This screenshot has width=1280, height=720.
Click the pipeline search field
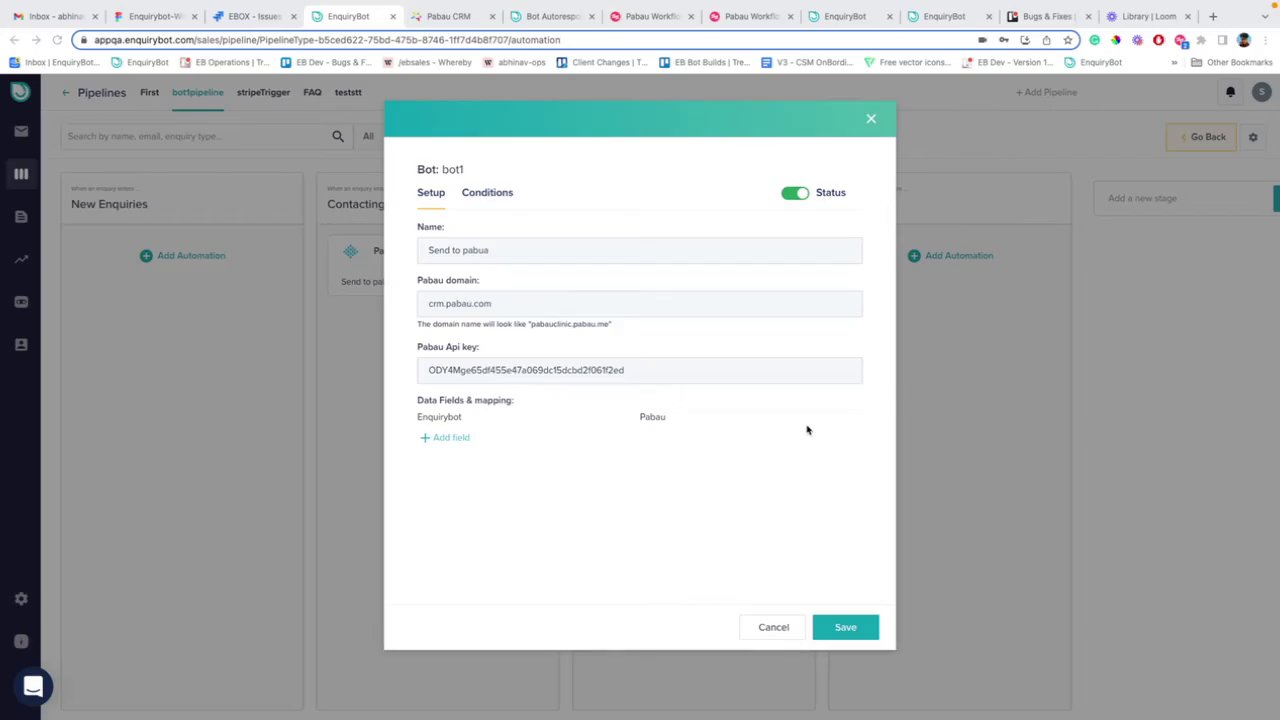point(195,136)
